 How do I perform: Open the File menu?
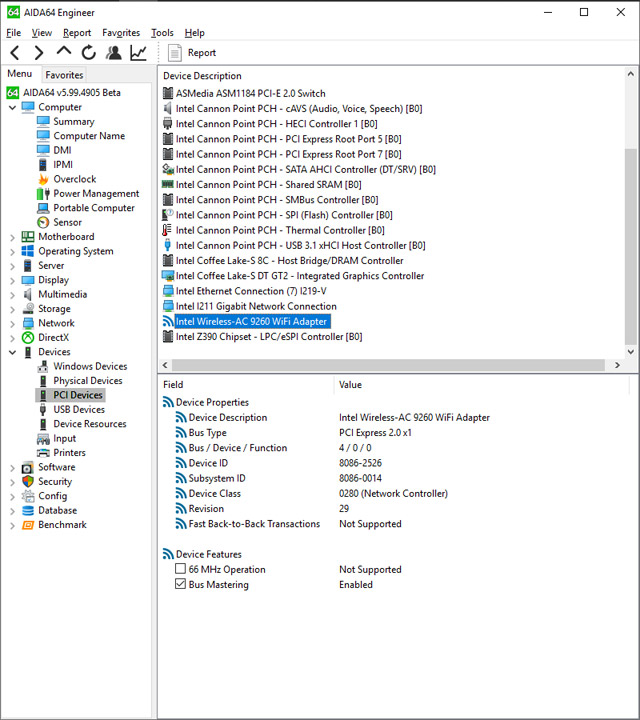point(13,33)
